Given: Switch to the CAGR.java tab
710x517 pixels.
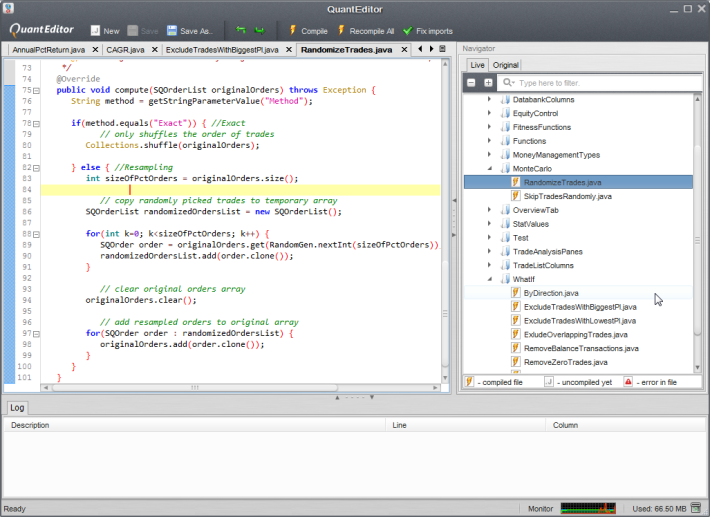Looking at the screenshot, I should click(125, 50).
